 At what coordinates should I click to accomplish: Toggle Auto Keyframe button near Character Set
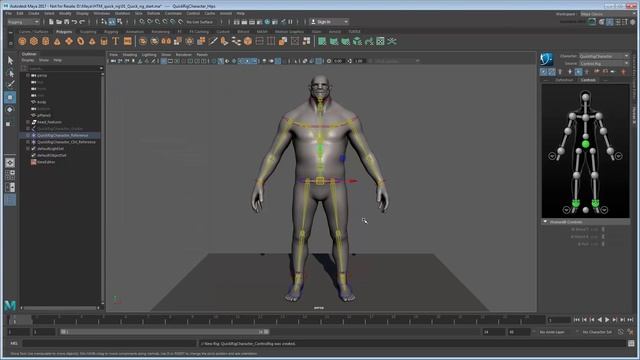tap(621, 332)
